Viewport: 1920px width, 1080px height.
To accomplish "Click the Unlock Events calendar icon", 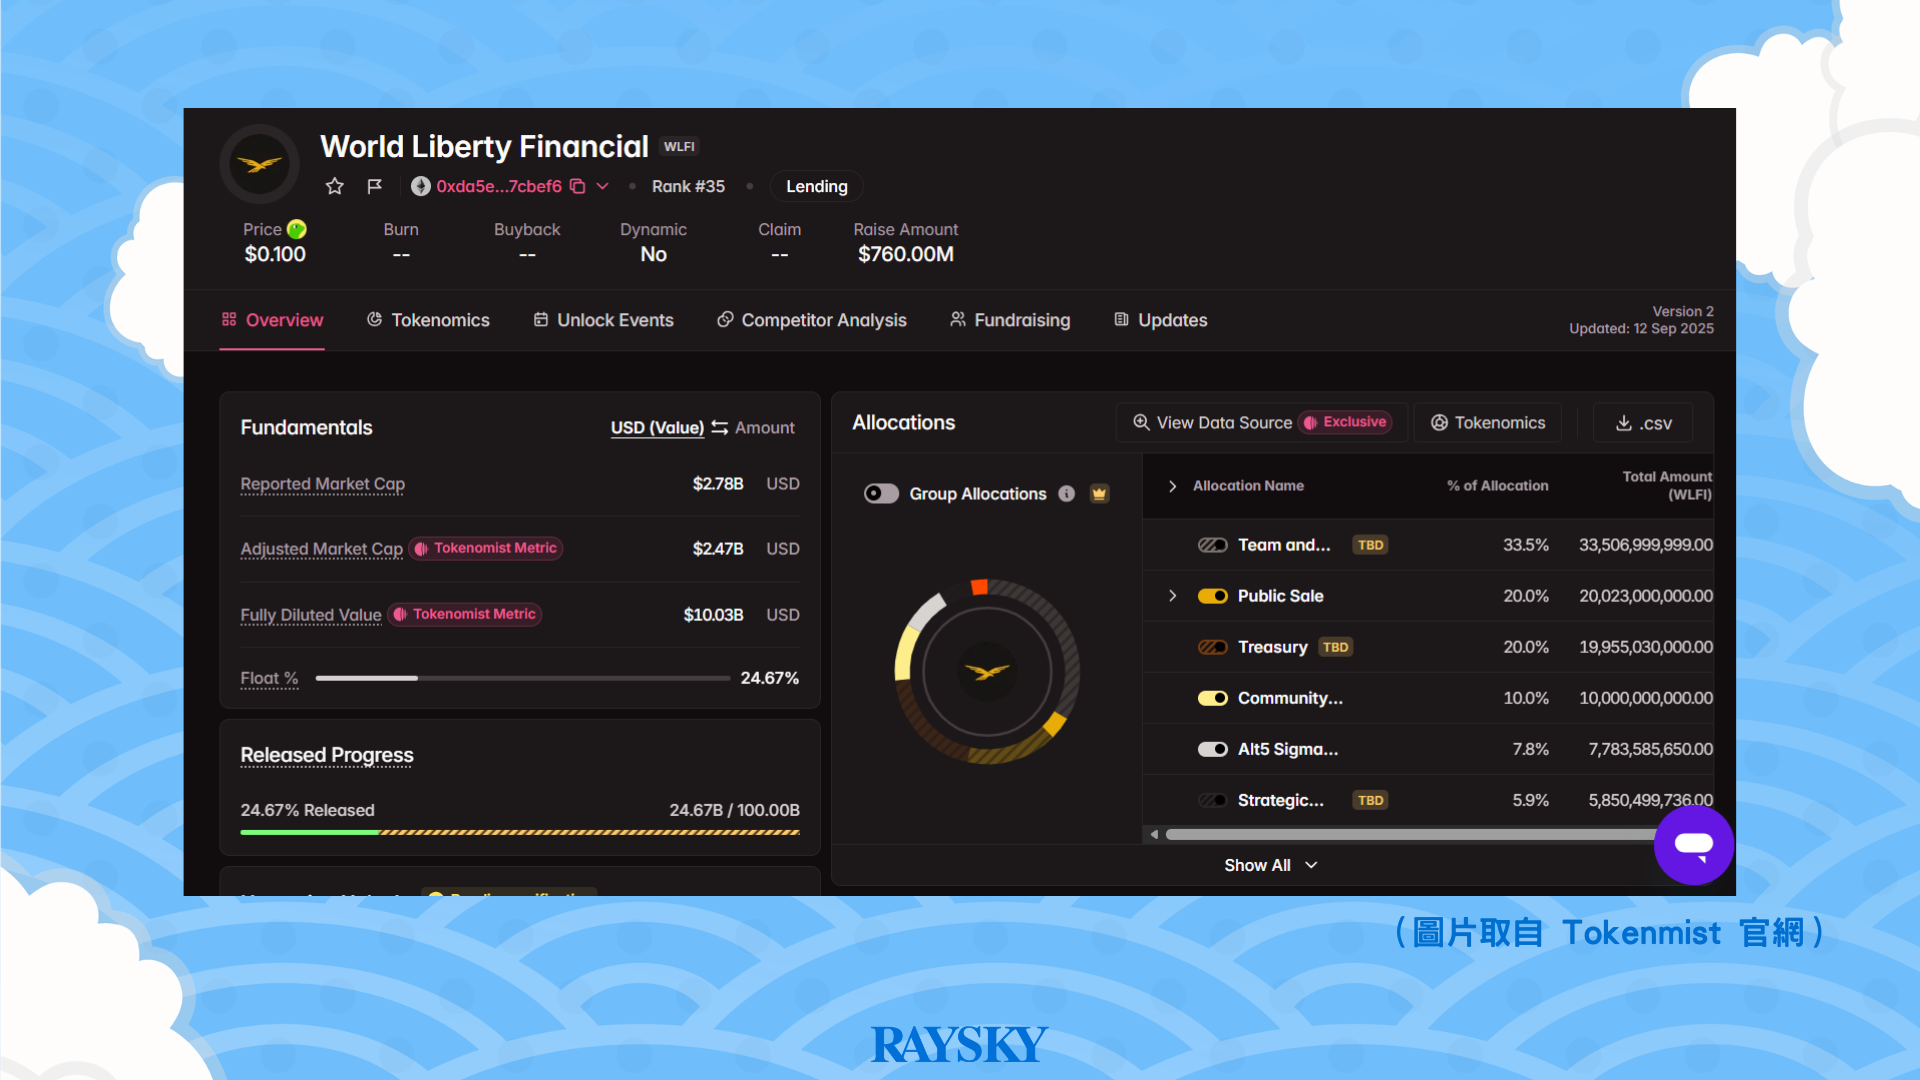I will pos(540,319).
